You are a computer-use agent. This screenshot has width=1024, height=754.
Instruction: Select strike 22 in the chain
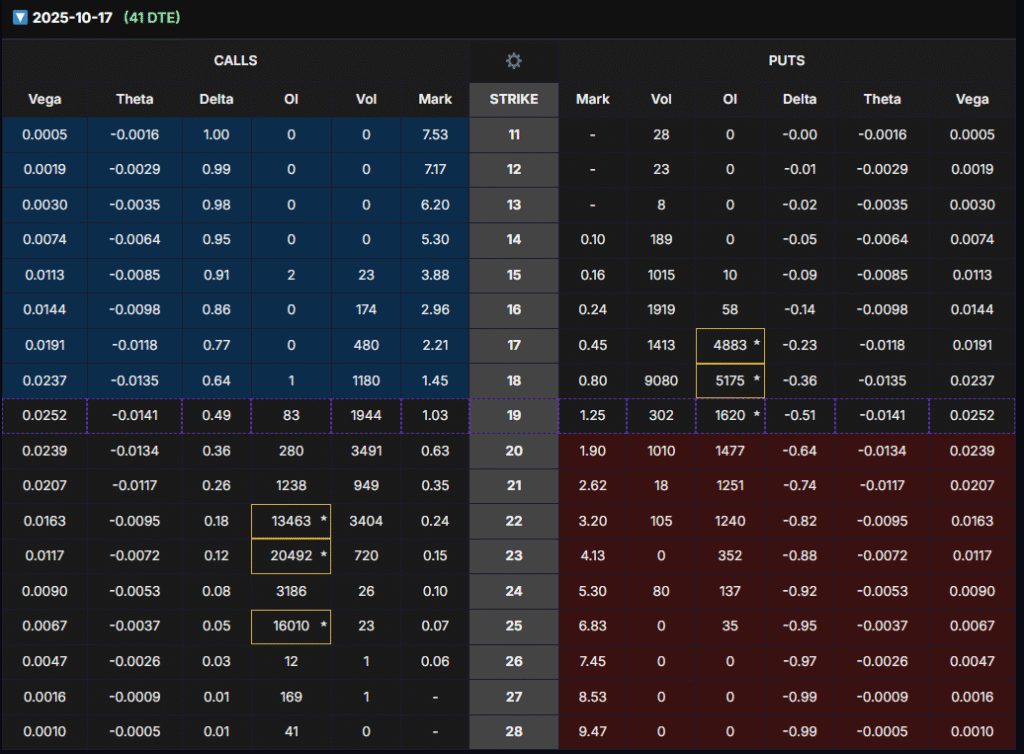(x=513, y=521)
